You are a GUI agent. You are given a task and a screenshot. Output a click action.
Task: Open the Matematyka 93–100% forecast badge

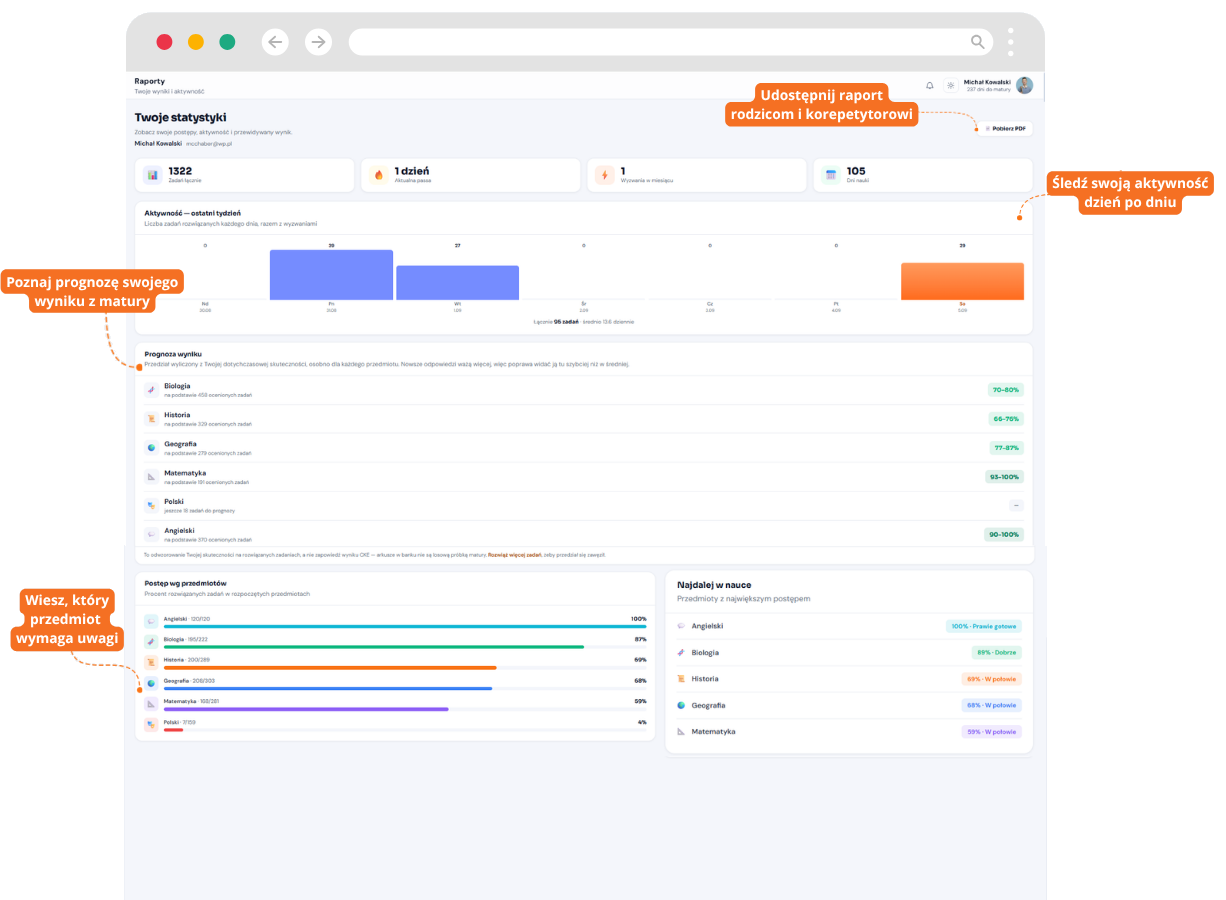tap(1004, 477)
